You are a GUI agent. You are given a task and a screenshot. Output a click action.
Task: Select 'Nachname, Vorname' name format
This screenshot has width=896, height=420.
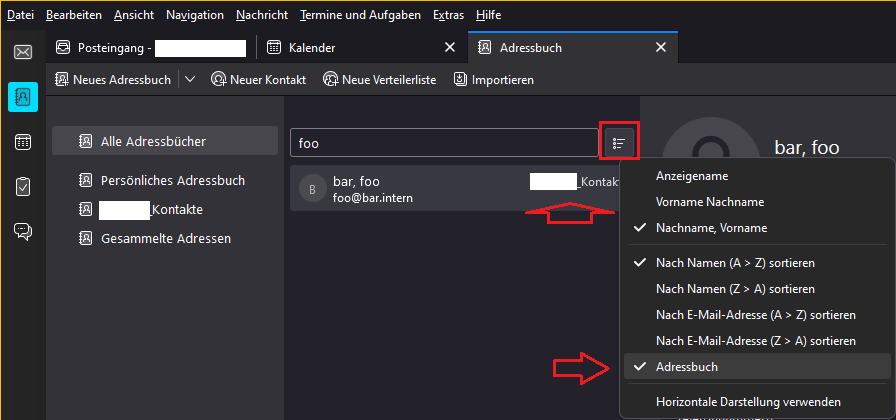click(x=711, y=228)
